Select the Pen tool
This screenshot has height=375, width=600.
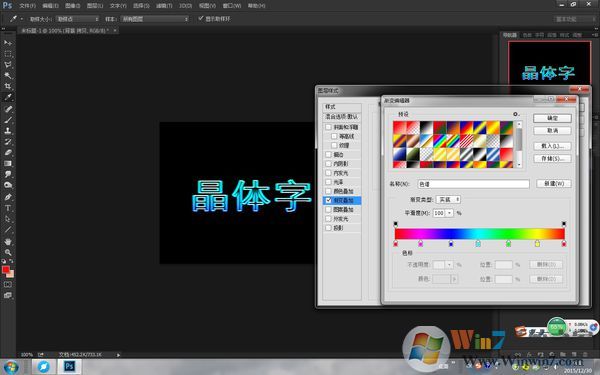click(8, 197)
